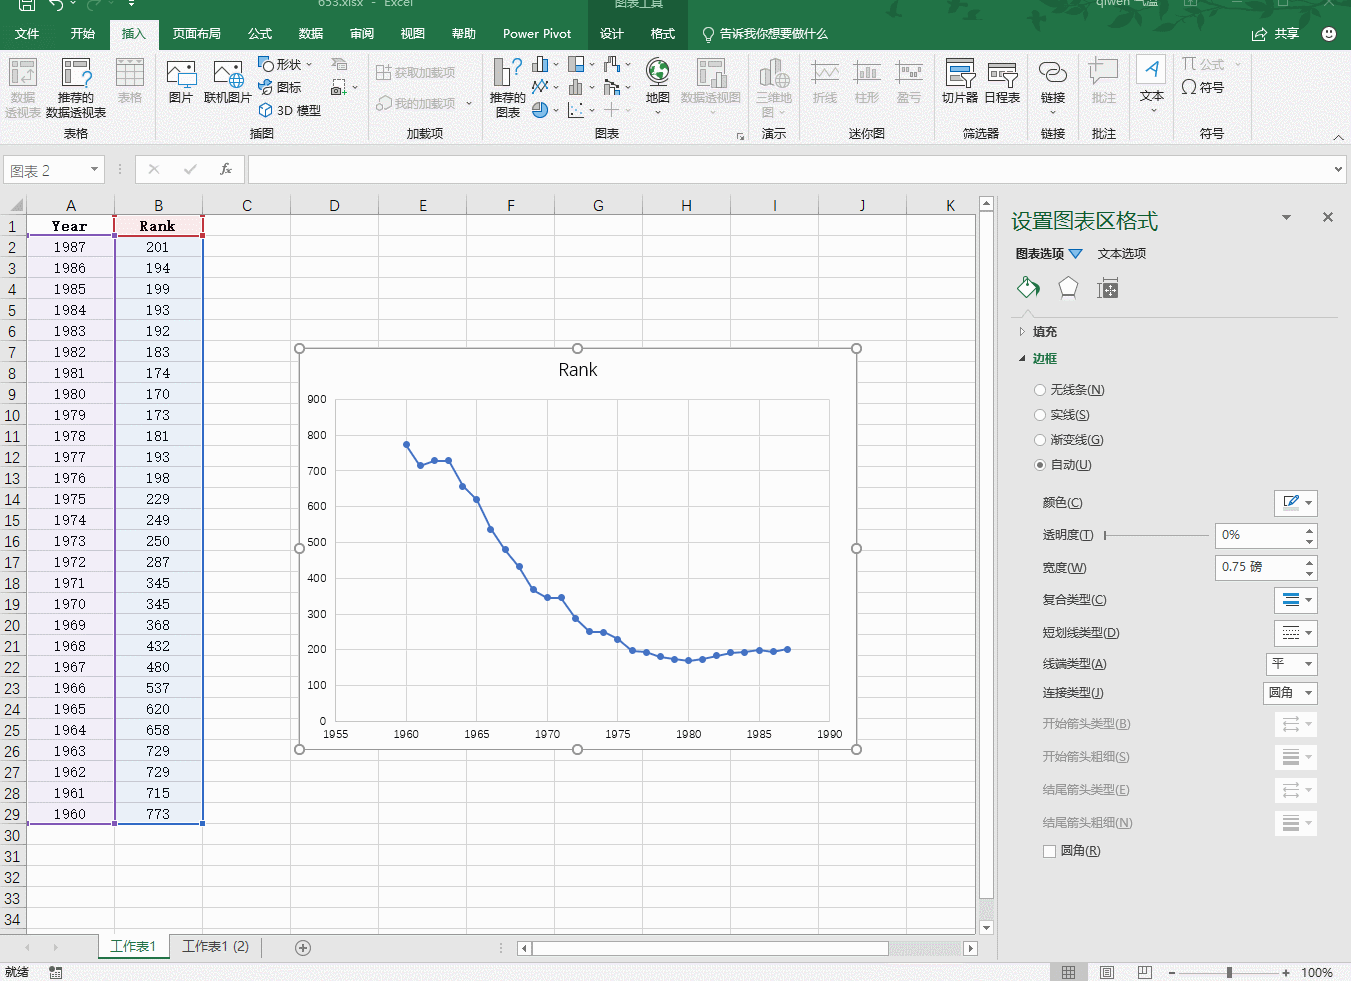Select the 无线条 border option
This screenshot has height=981, width=1351.
1040,389
